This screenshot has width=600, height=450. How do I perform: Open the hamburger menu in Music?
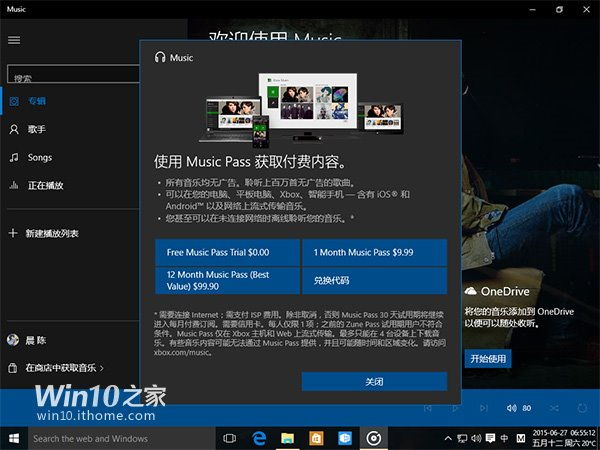[14, 40]
